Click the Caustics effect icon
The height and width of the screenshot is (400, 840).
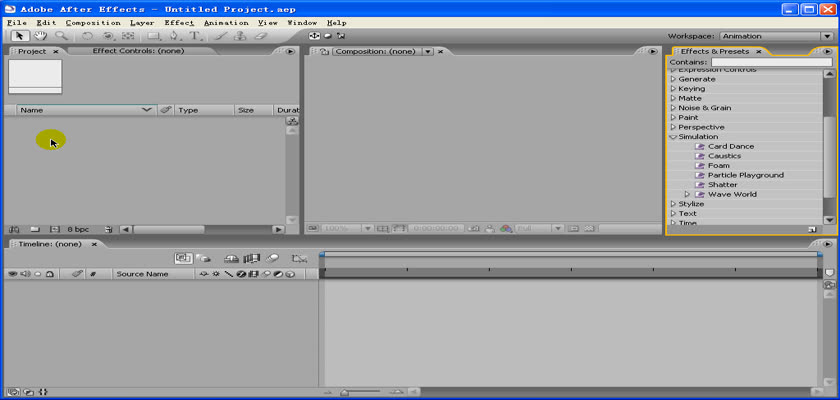(x=699, y=156)
